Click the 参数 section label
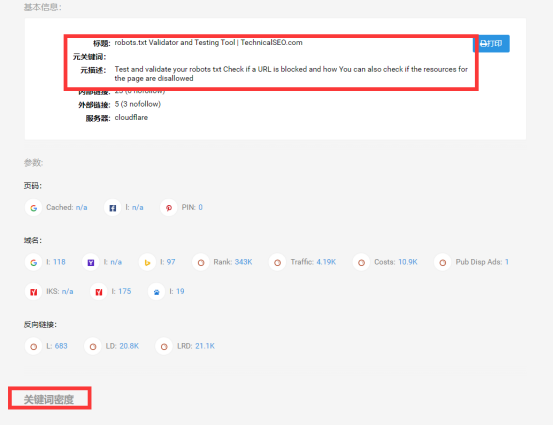Image resolution: width=554 pixels, height=425 pixels. tap(33, 163)
